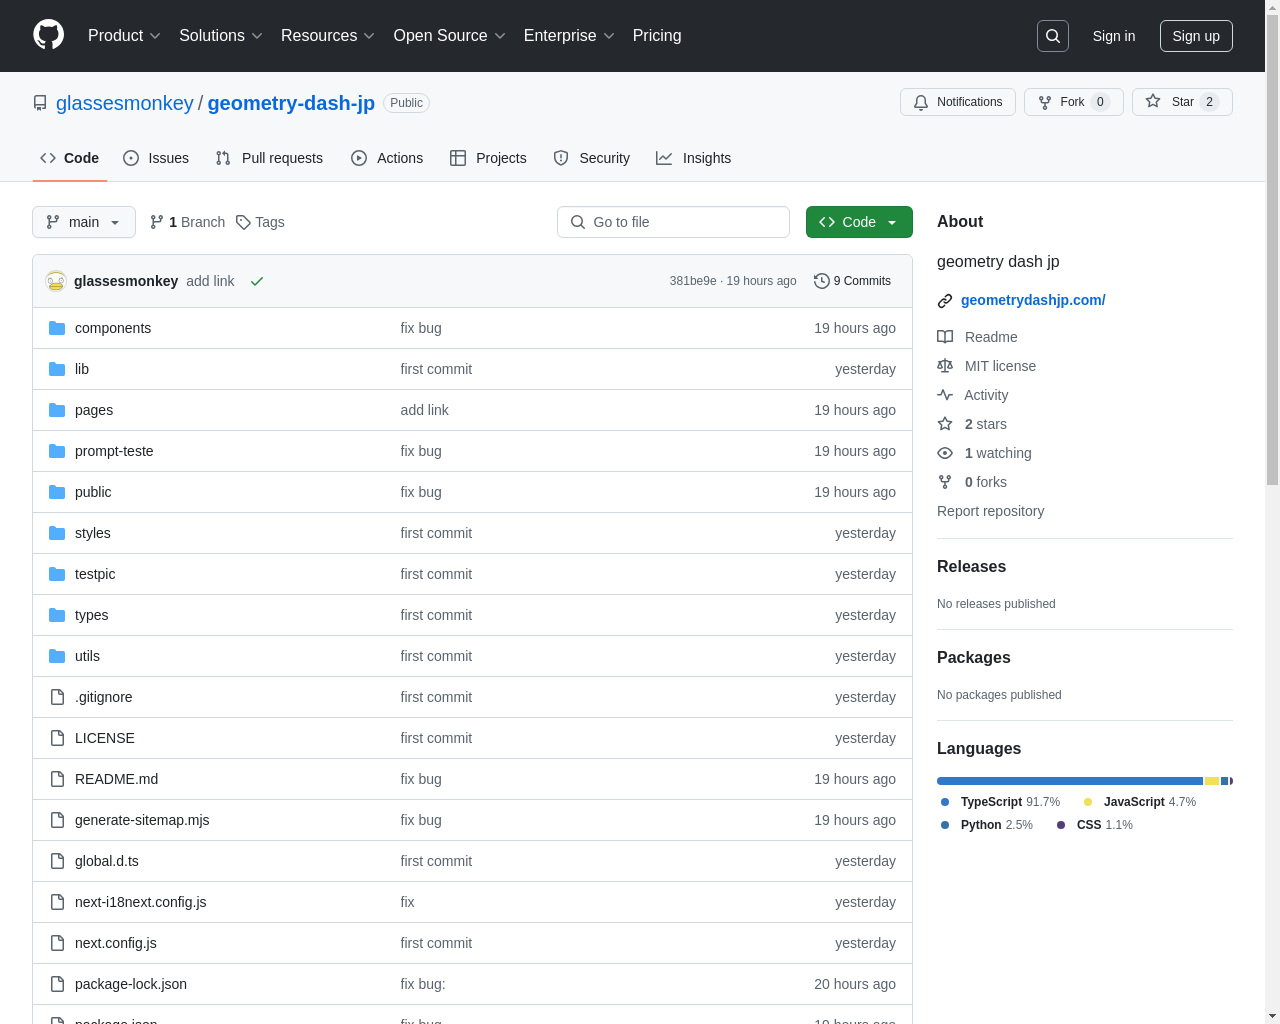This screenshot has width=1280, height=1024.
Task: Open the main branch selector dropdown
Action: coord(84,222)
